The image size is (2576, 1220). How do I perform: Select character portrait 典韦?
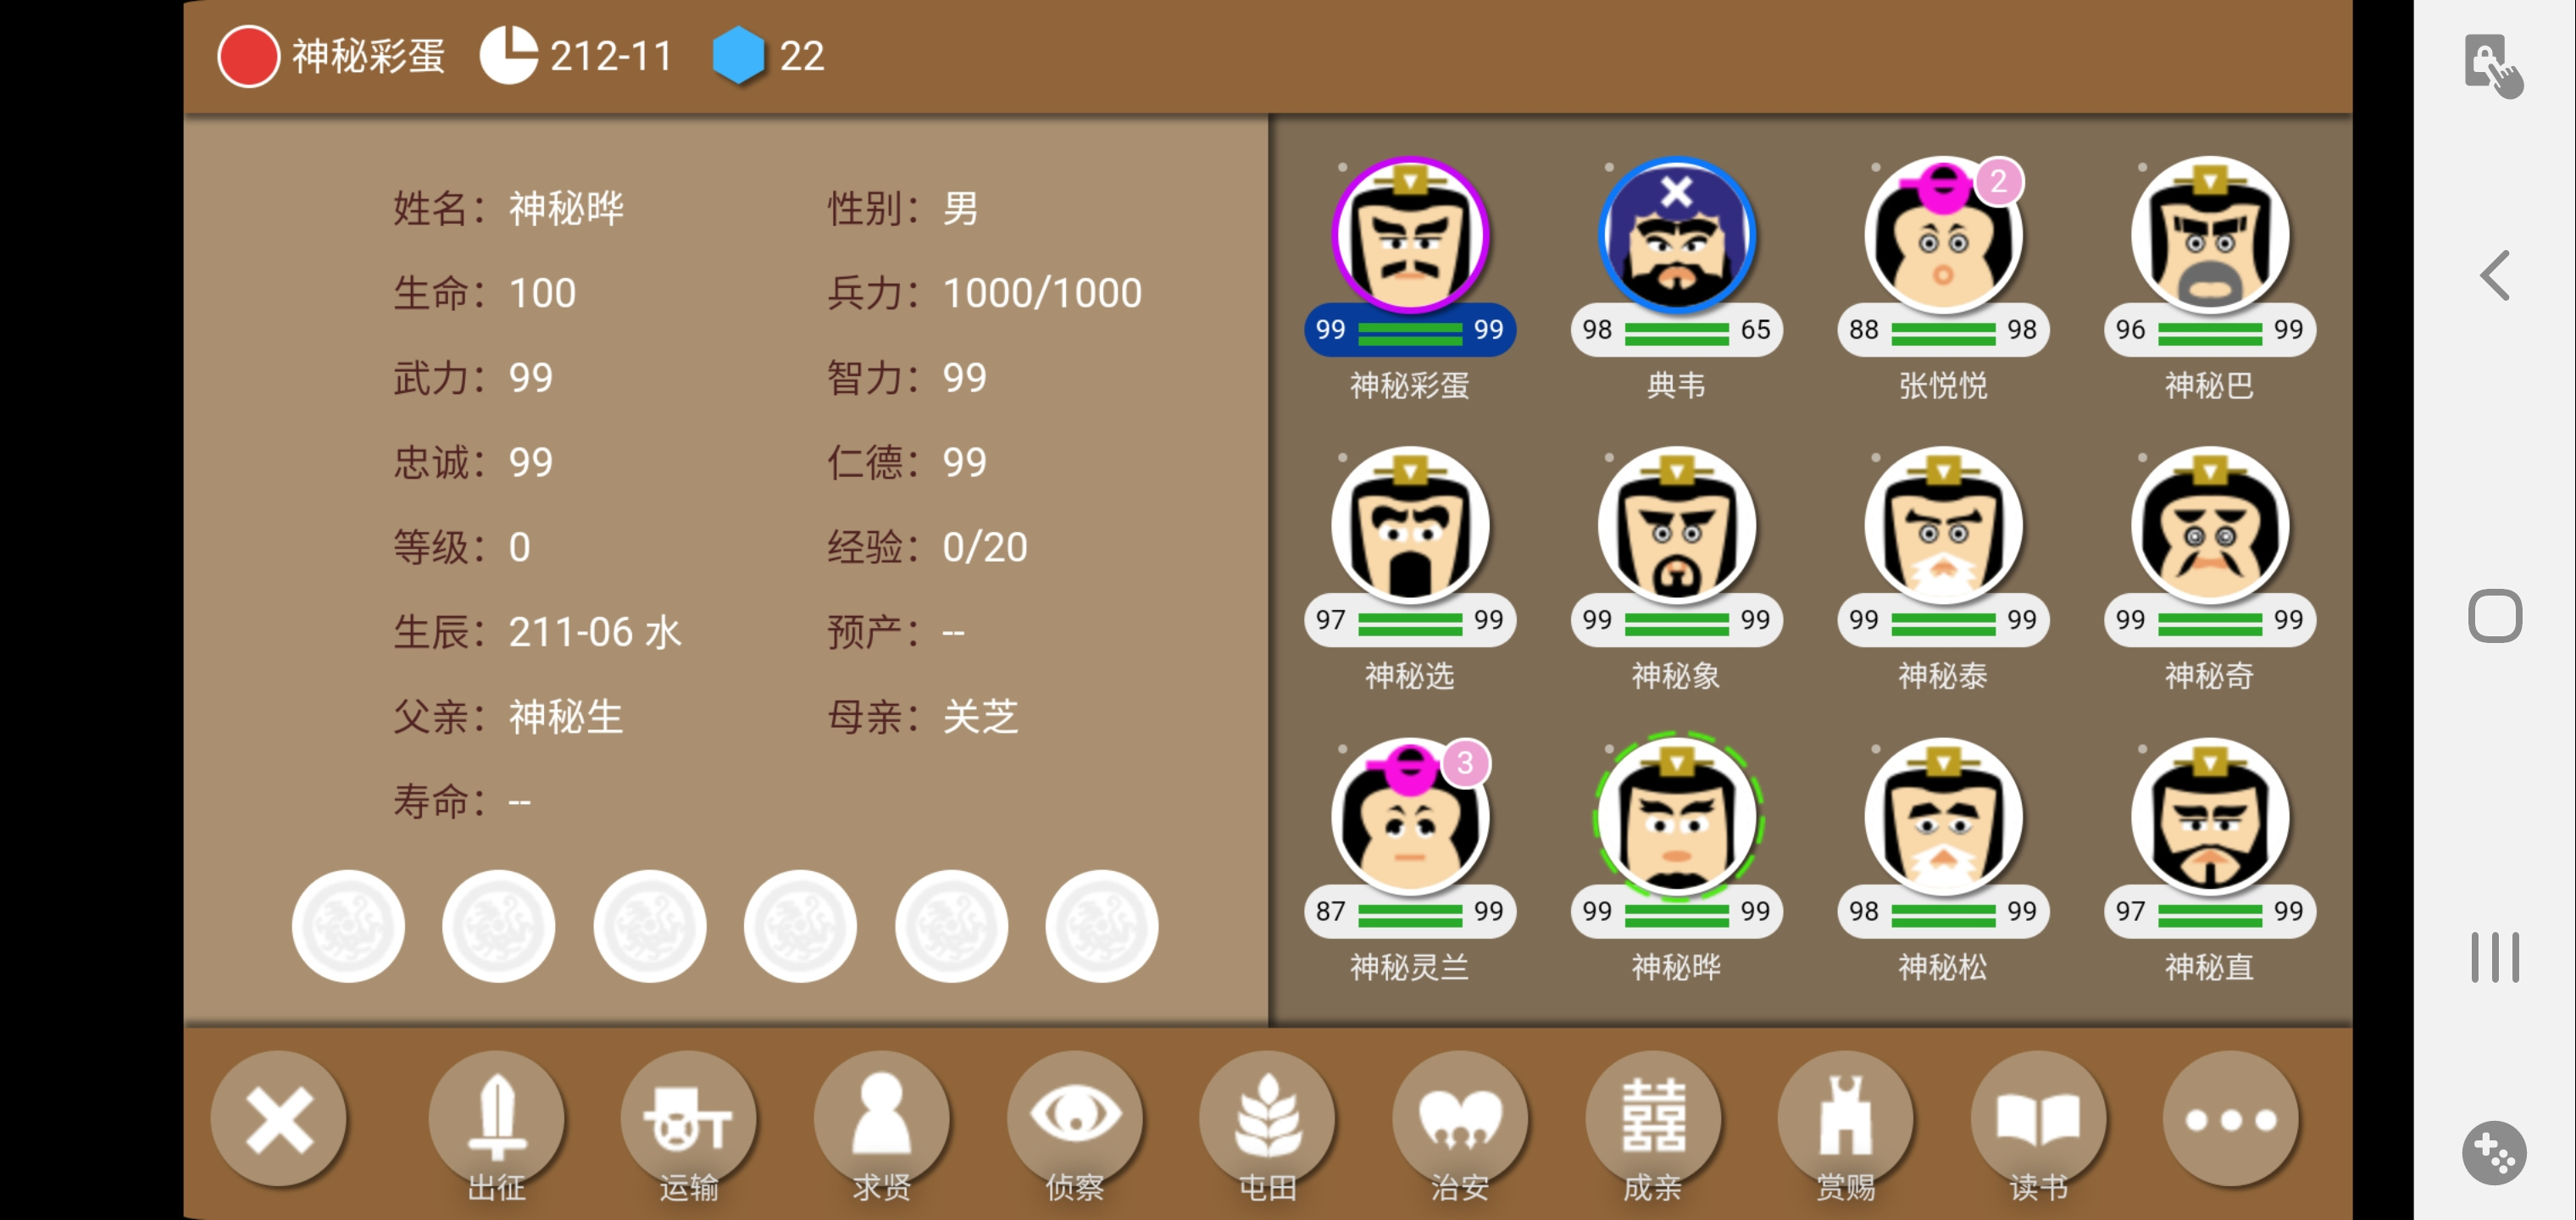tap(1677, 235)
